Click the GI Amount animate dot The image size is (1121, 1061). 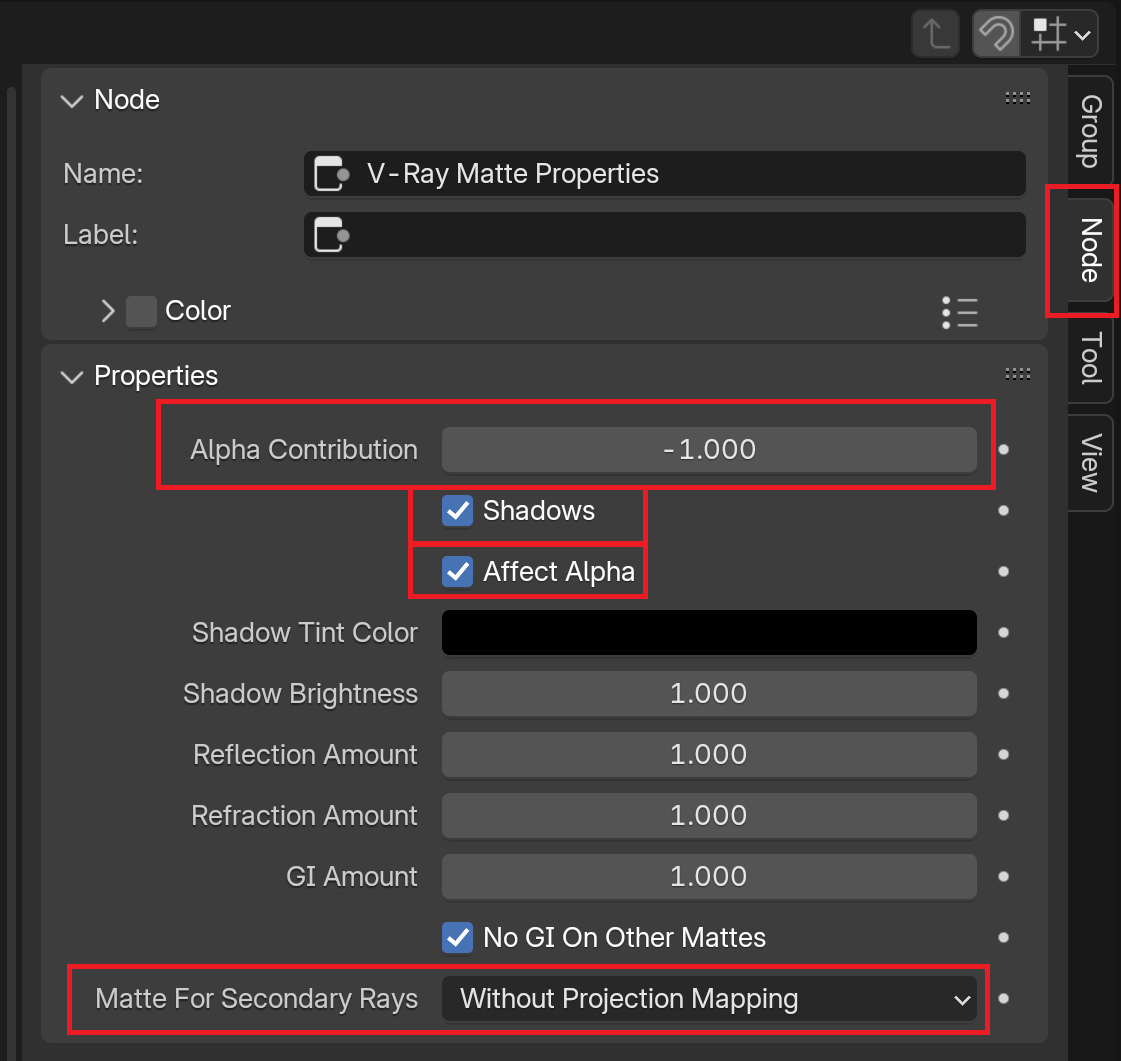coord(1004,877)
